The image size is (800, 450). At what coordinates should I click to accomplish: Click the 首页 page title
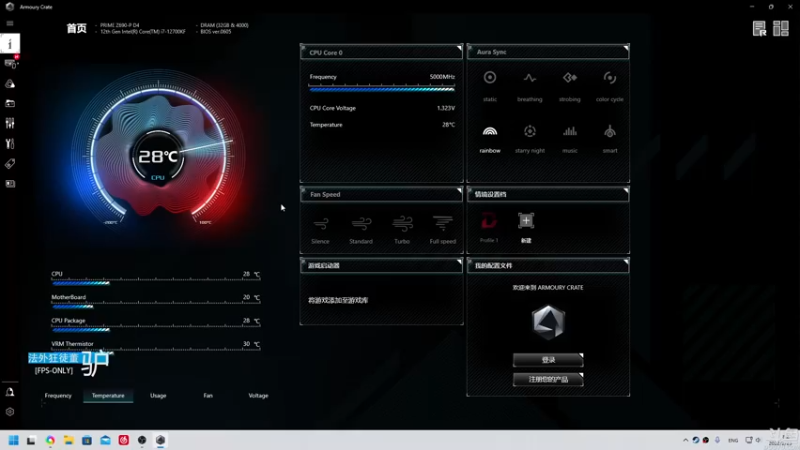tap(77, 28)
